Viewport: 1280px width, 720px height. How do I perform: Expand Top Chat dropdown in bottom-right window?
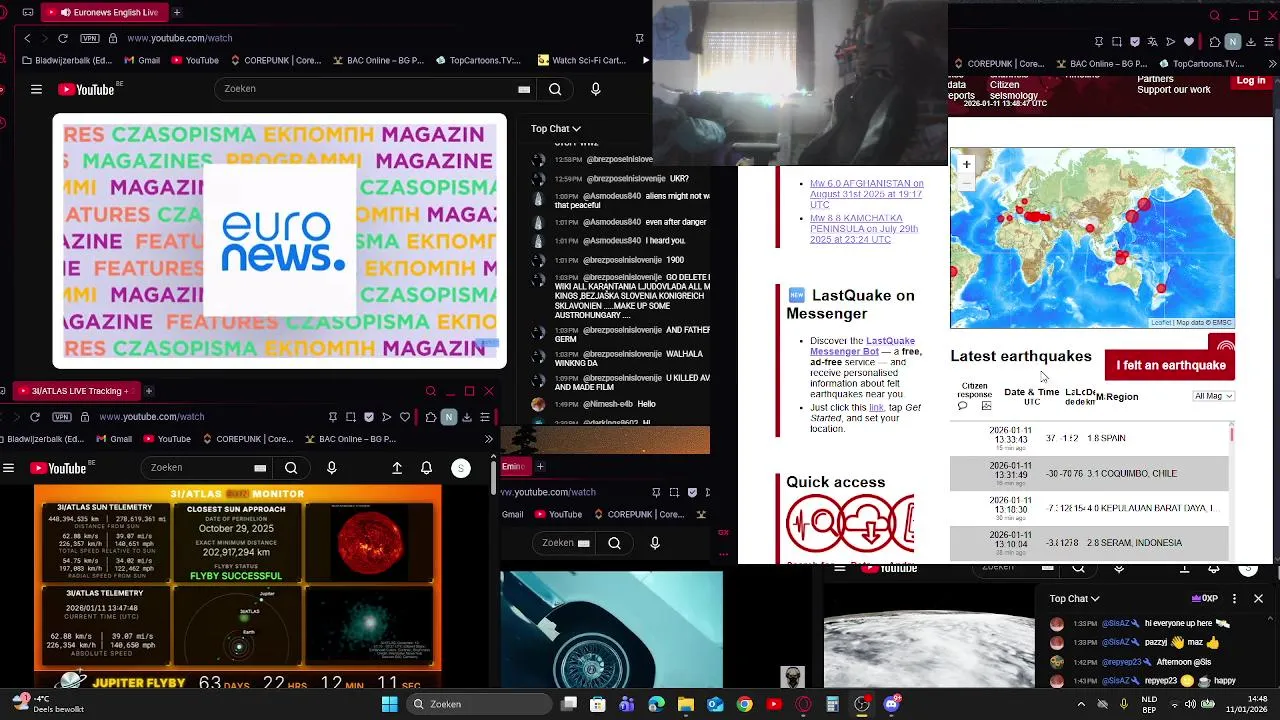[x=1075, y=598]
